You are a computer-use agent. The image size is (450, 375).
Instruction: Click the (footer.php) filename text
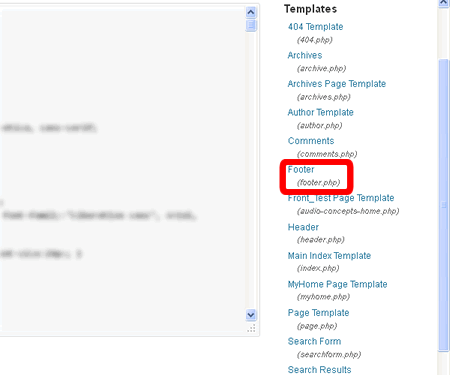(318, 183)
